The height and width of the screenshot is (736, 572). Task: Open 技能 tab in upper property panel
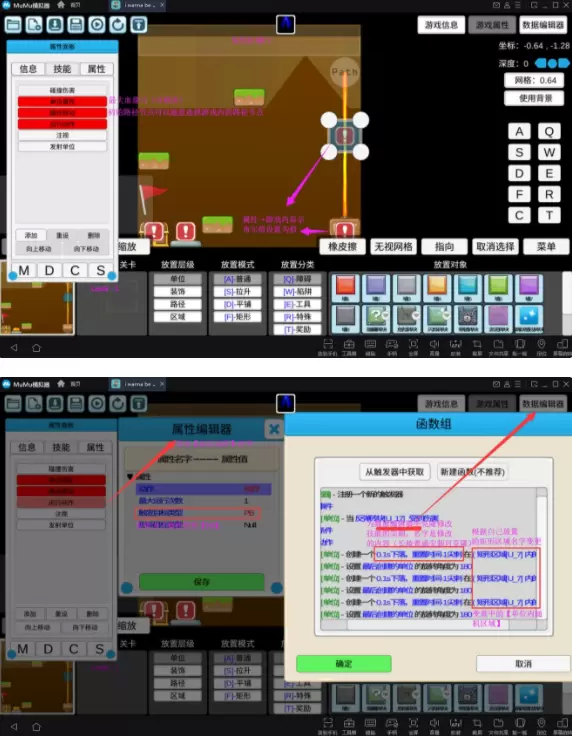click(62, 69)
